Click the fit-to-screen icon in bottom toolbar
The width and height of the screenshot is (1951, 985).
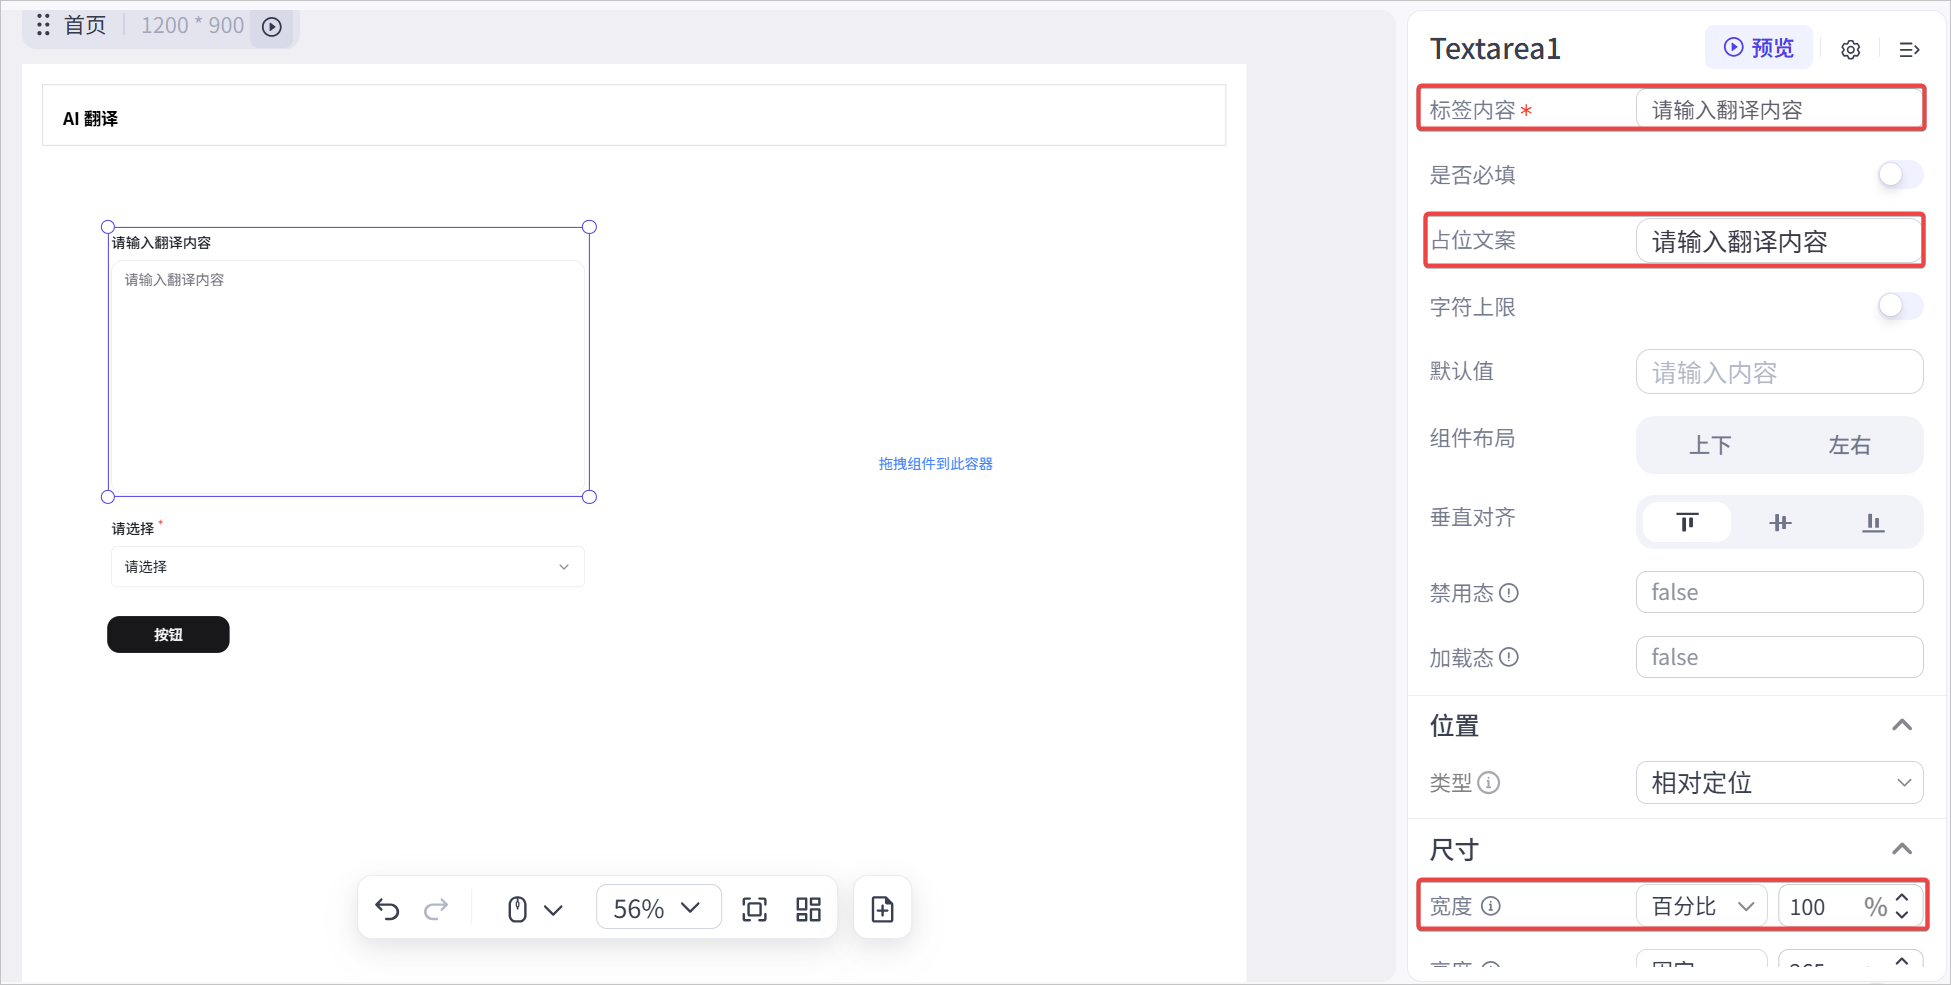[x=755, y=909]
